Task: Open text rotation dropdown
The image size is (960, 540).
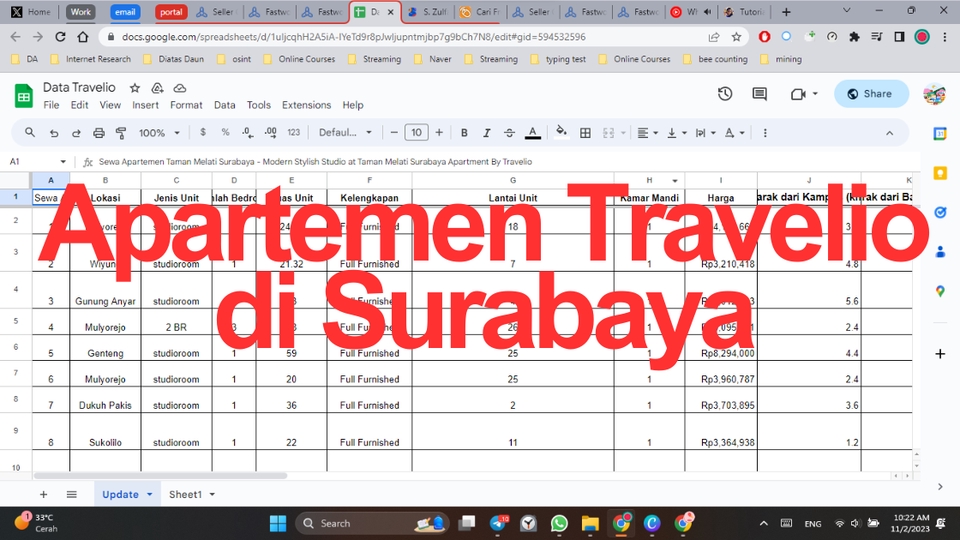Action: click(734, 133)
